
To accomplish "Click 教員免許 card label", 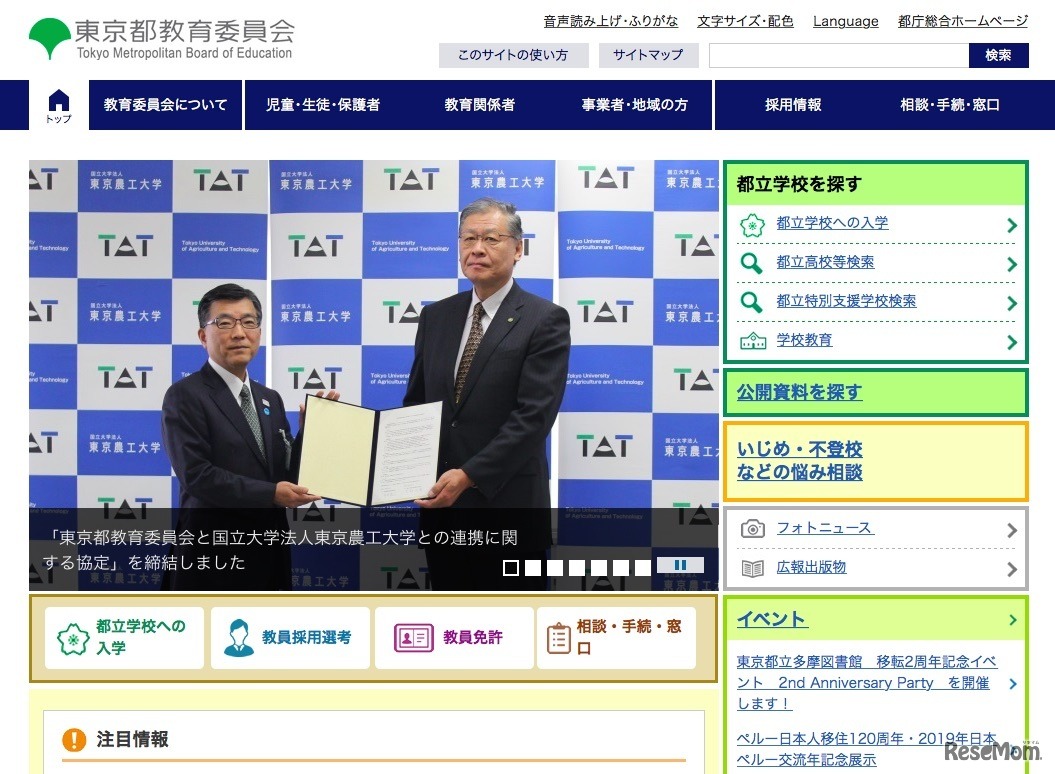I will coord(473,637).
